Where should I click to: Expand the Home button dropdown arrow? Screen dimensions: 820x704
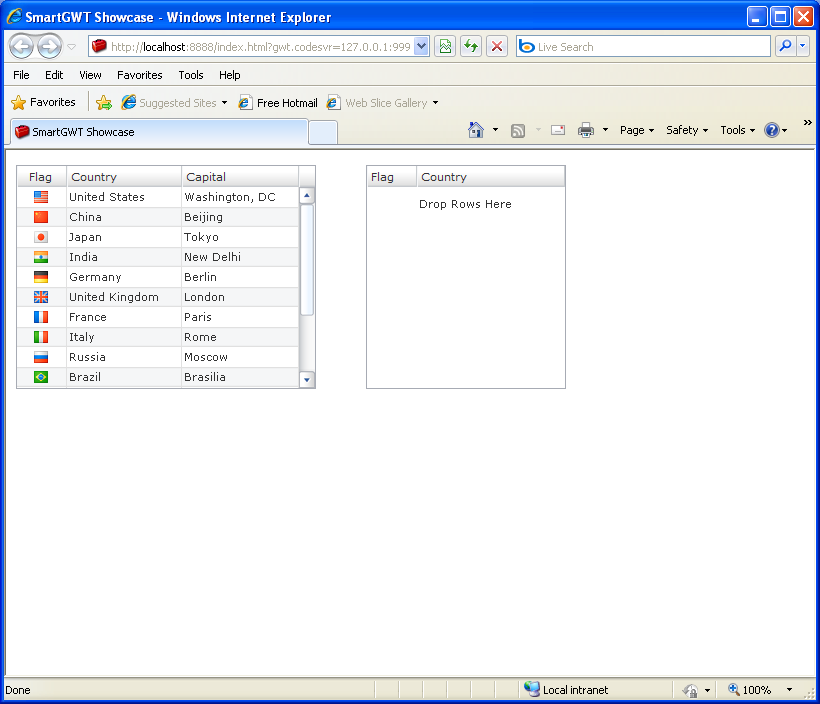(x=495, y=130)
